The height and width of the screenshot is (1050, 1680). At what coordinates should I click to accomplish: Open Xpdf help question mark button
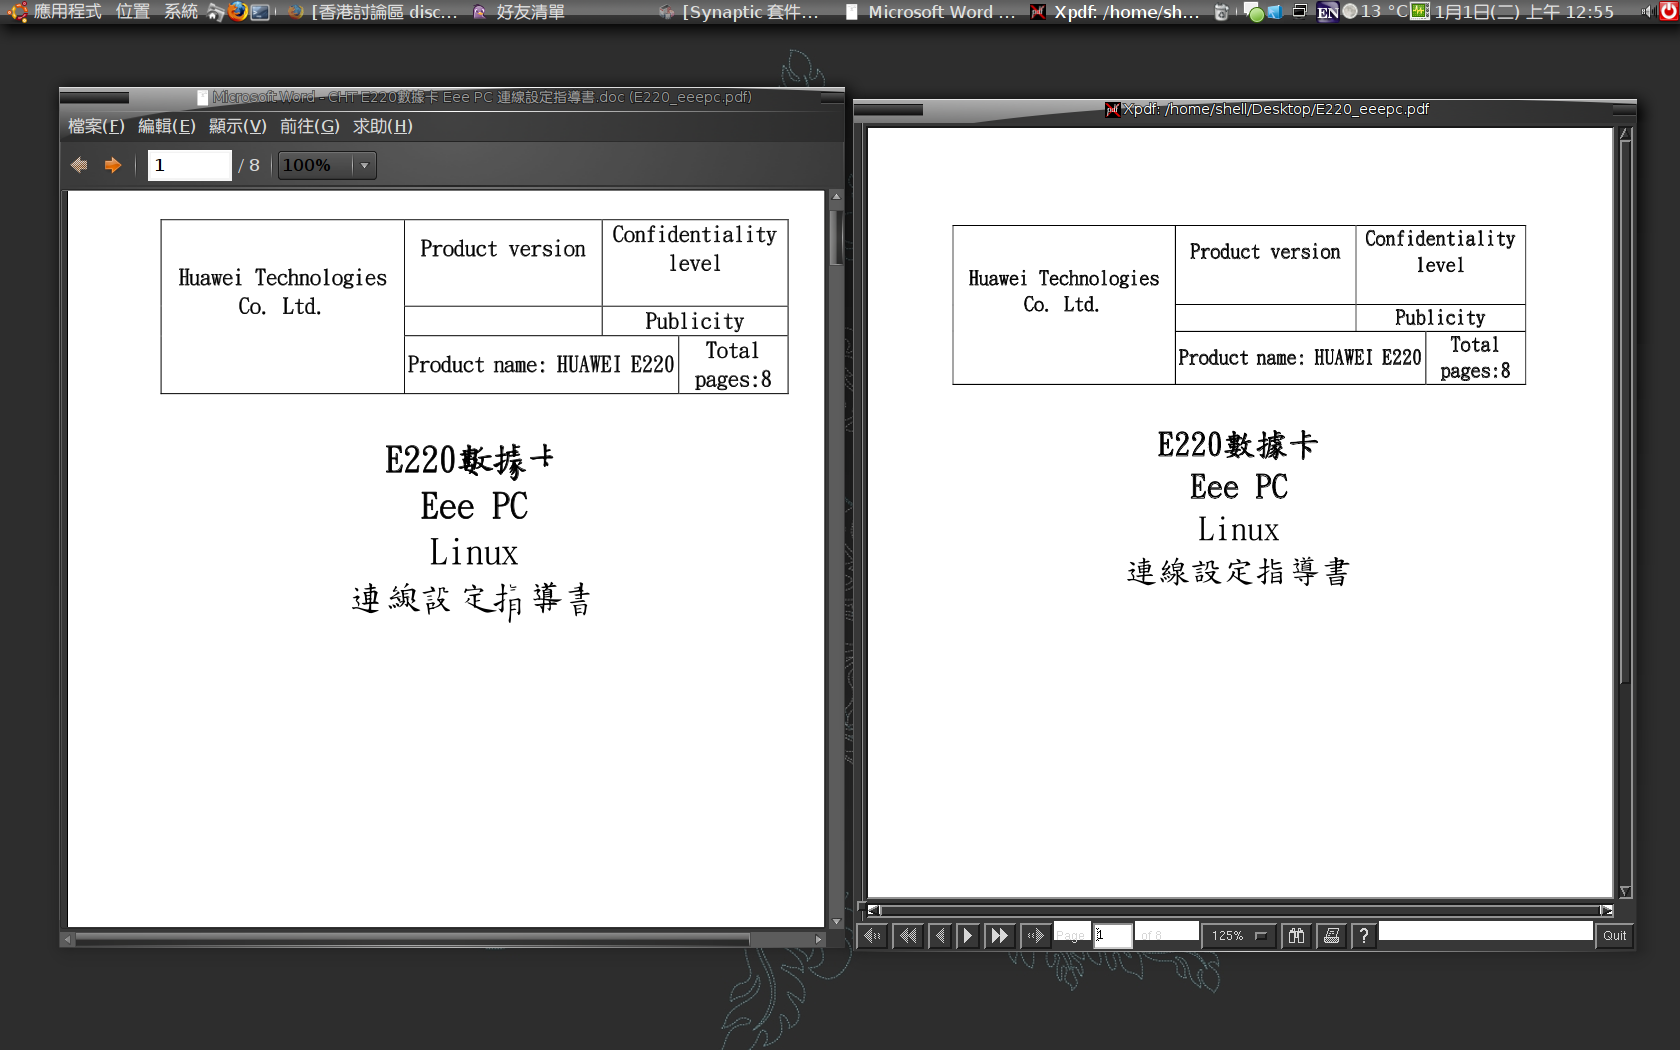[x=1363, y=936]
